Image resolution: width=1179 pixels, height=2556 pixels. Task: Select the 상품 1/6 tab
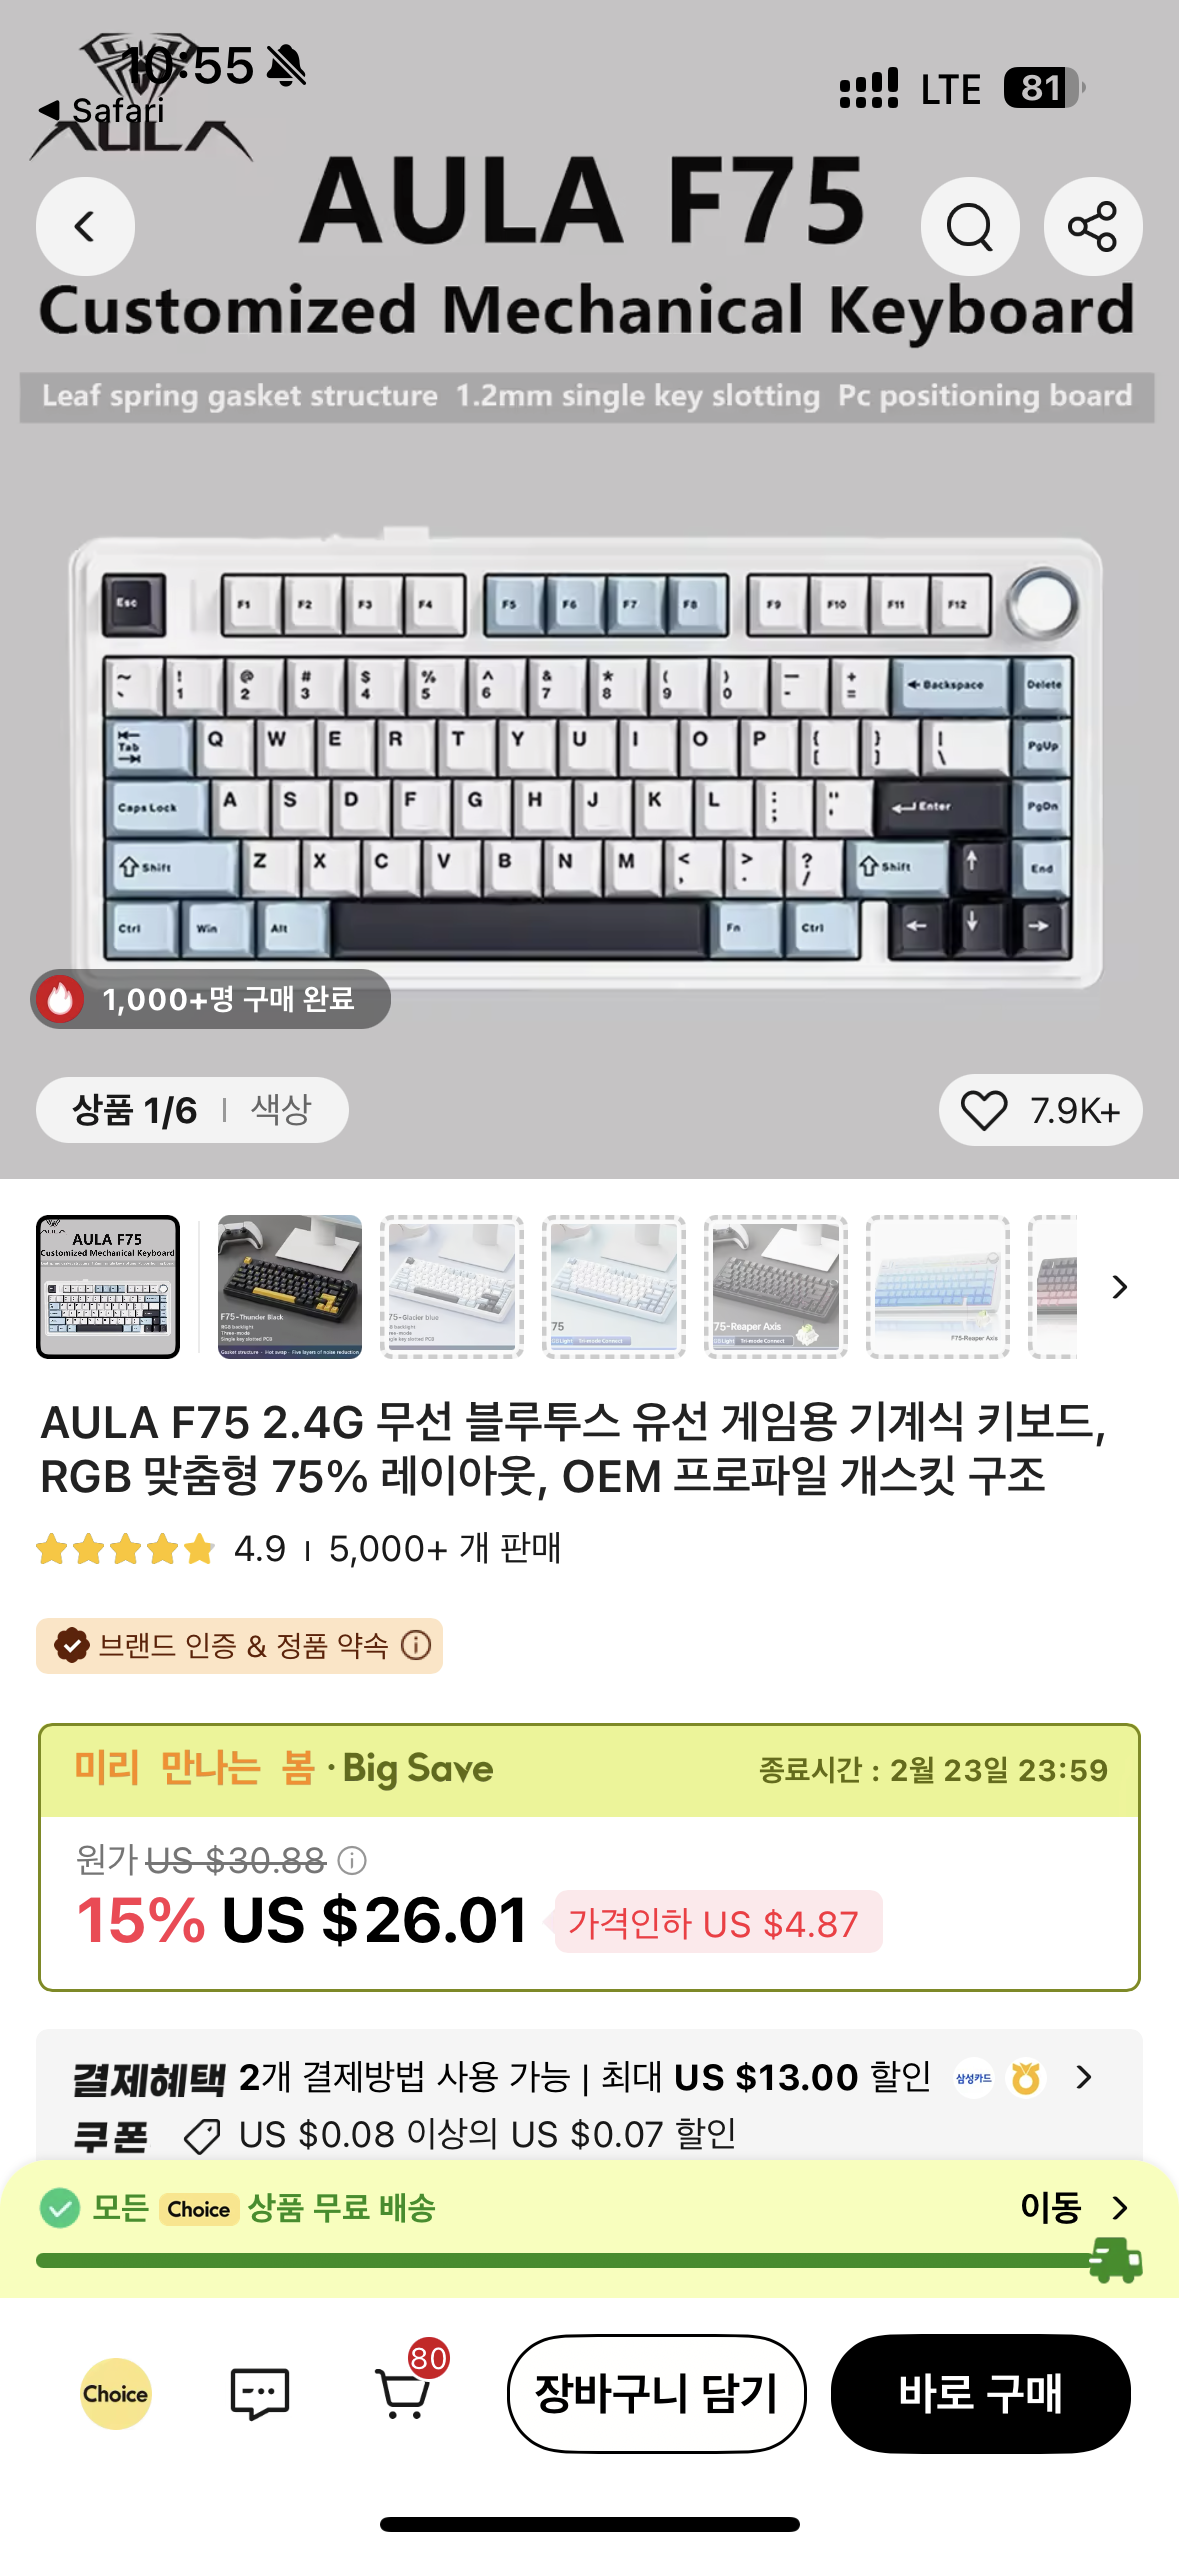pyautogui.click(x=135, y=1110)
